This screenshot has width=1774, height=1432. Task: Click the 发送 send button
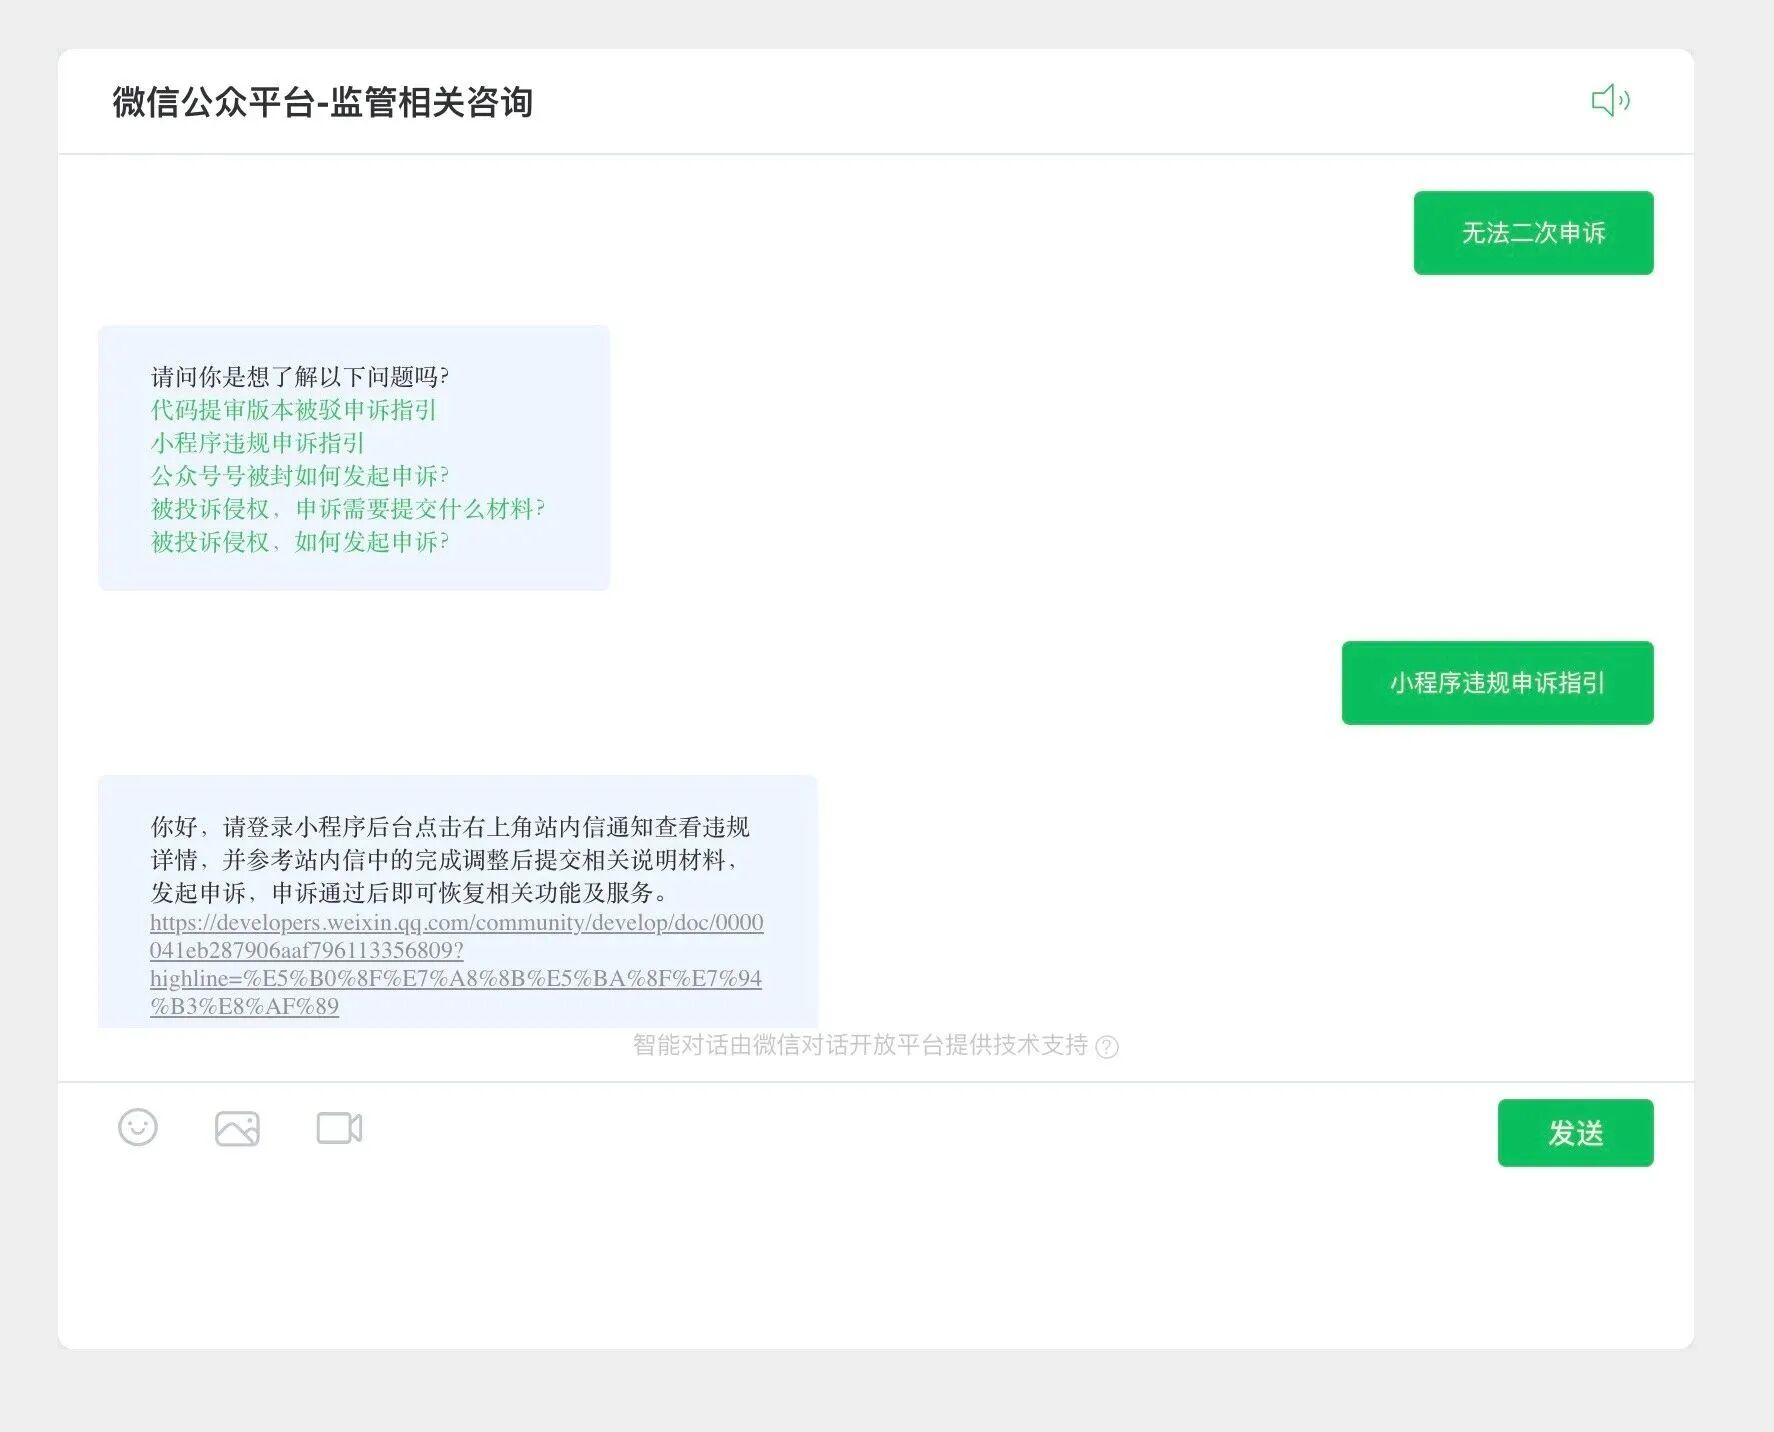pos(1575,1132)
